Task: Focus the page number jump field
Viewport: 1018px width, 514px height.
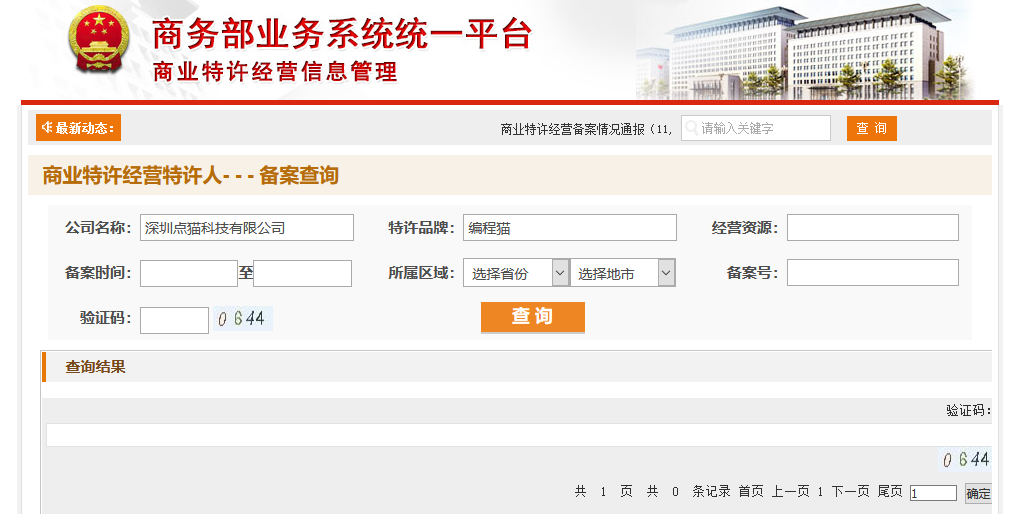Action: click(x=933, y=493)
